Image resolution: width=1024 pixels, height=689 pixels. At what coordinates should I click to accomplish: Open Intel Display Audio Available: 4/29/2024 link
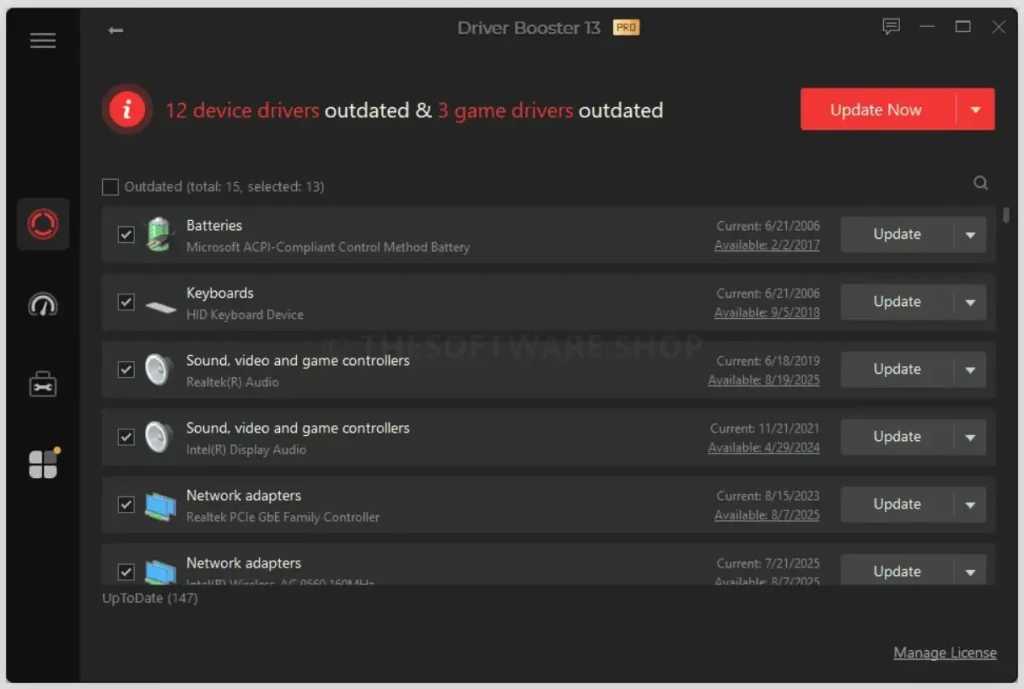click(x=763, y=447)
